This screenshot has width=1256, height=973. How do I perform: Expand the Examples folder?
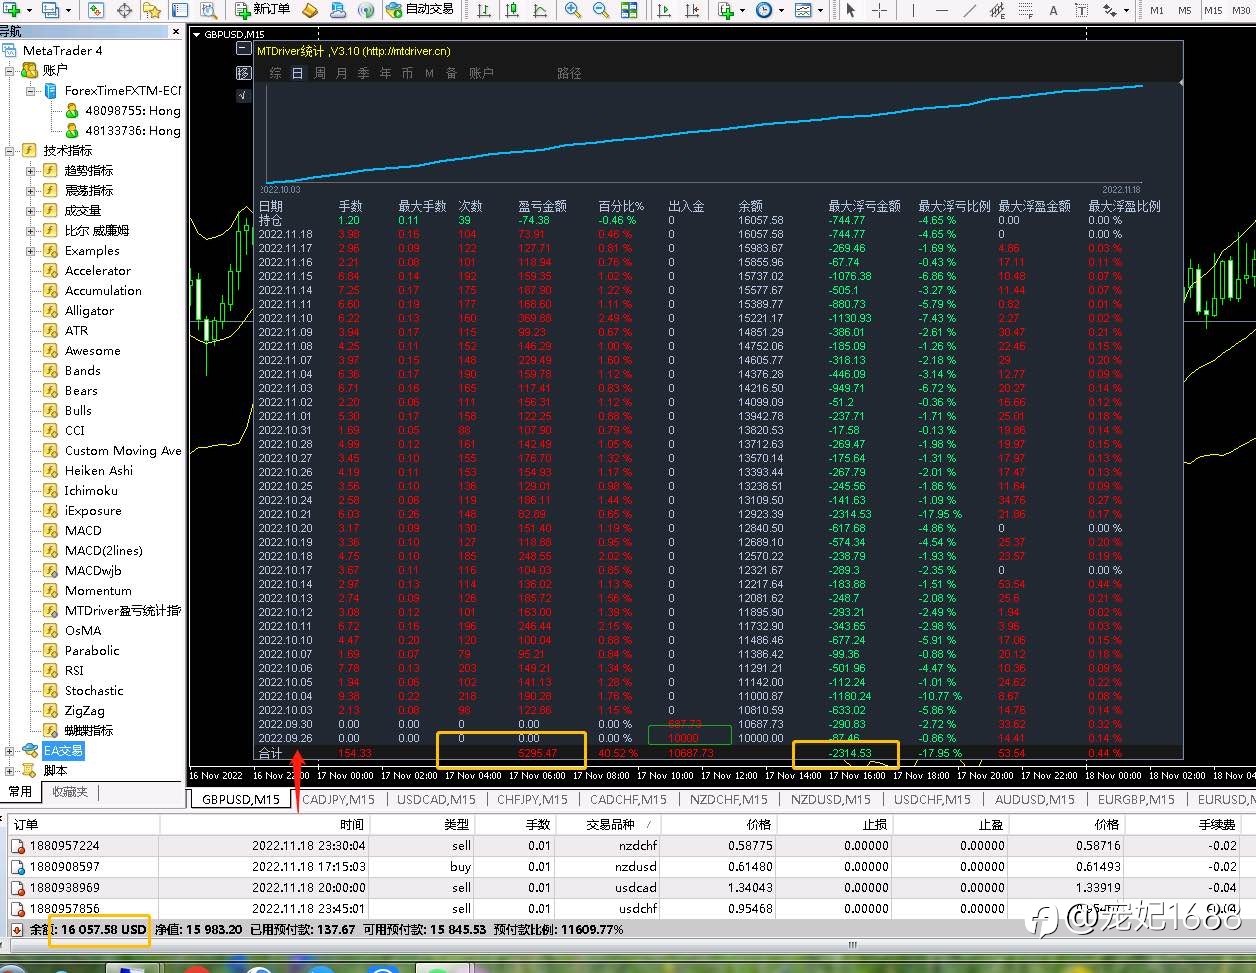pyautogui.click(x=31, y=250)
